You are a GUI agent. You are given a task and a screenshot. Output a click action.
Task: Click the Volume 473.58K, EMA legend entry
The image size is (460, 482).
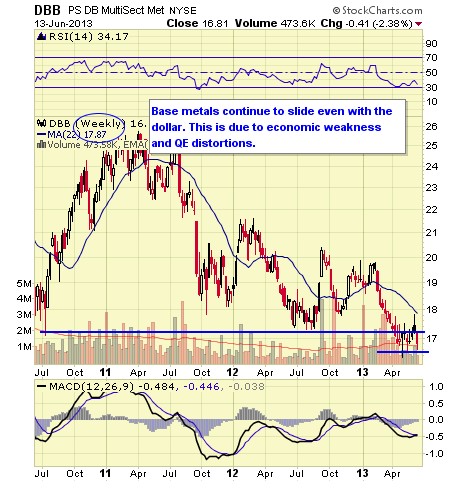[97, 144]
